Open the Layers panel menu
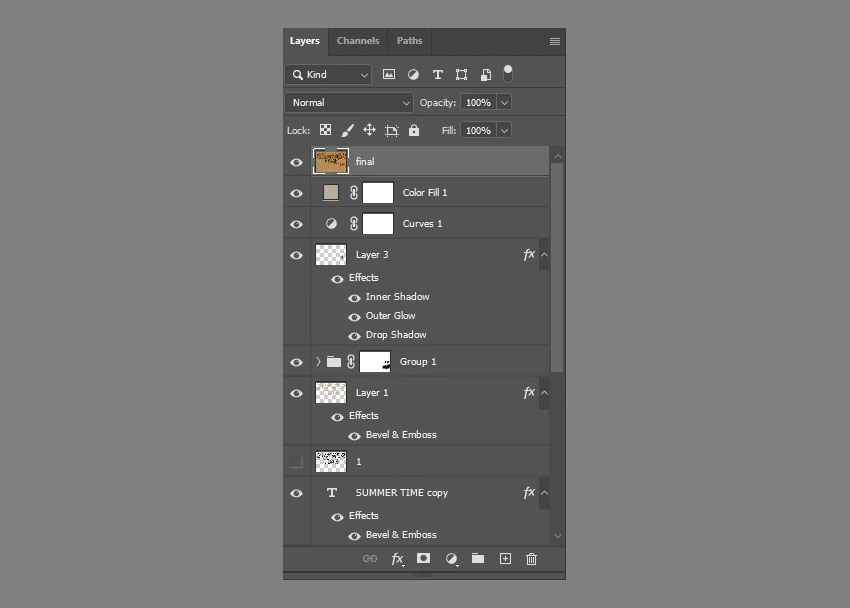 (x=554, y=41)
